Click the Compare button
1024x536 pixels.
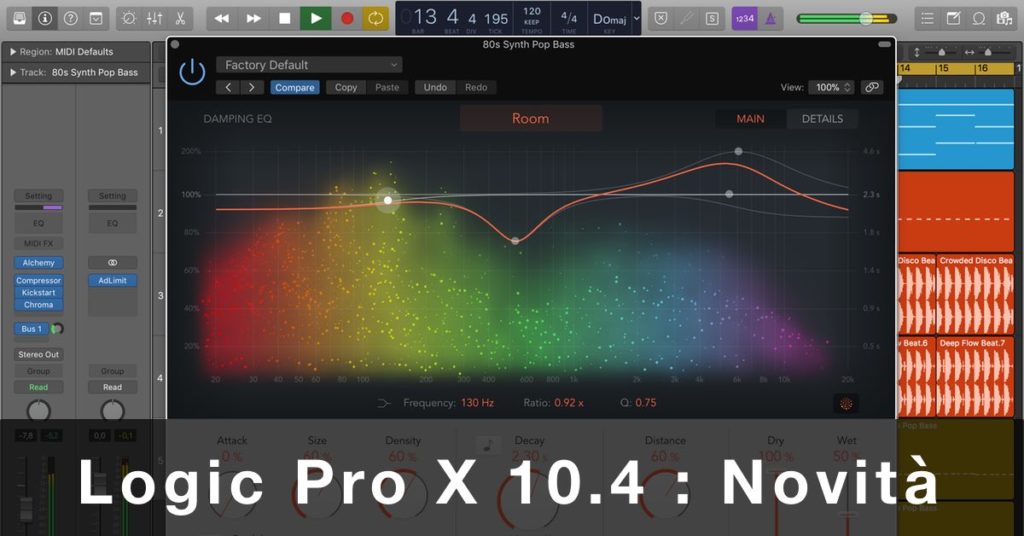tap(295, 87)
